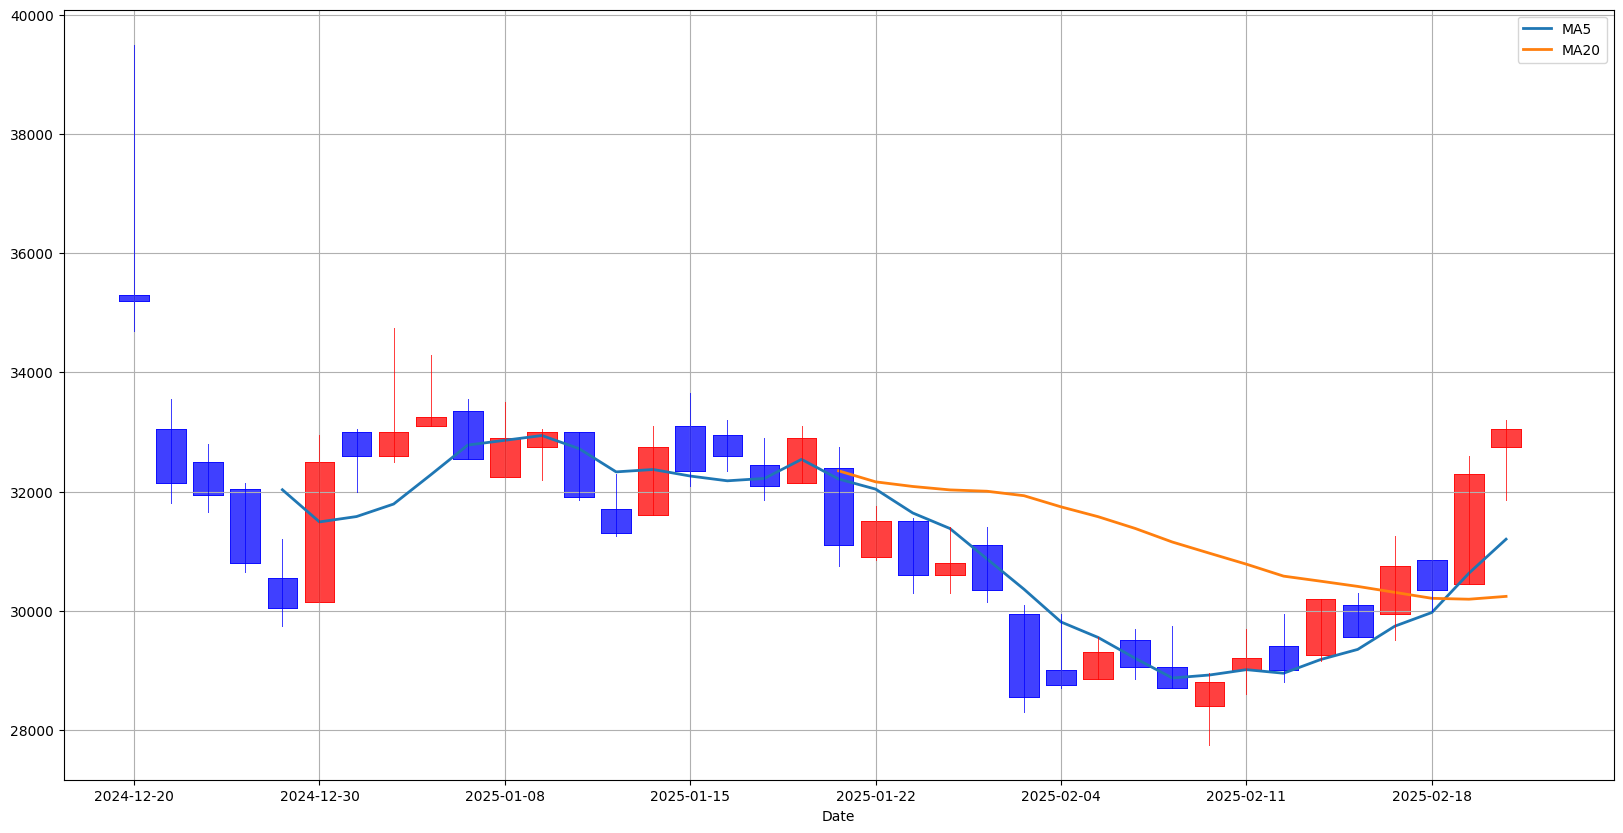Click the Date x-axis title
The height and width of the screenshot is (833, 1623).
(838, 816)
